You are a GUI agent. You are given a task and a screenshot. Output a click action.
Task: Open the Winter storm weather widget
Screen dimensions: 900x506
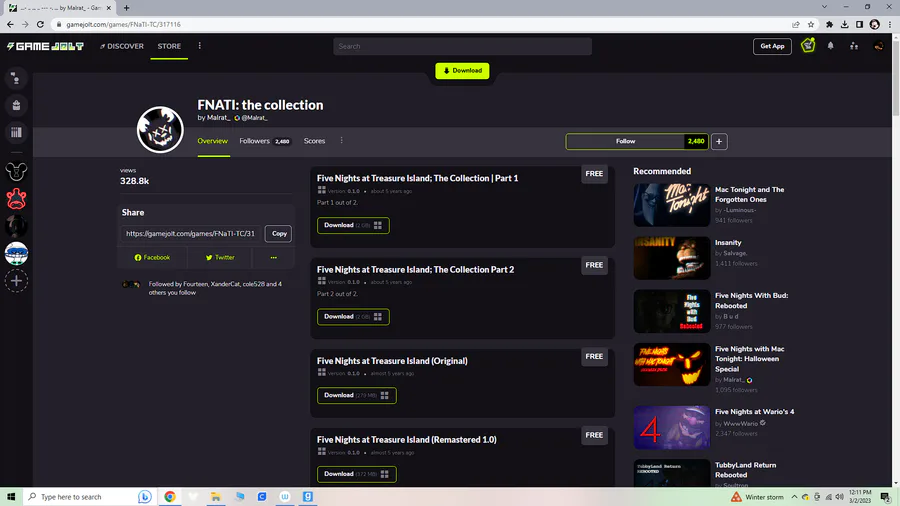758,497
